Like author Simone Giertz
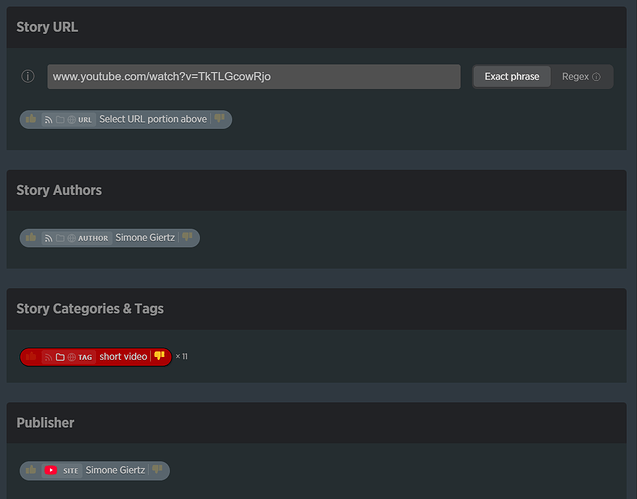The height and width of the screenshot is (499, 637). (31, 238)
